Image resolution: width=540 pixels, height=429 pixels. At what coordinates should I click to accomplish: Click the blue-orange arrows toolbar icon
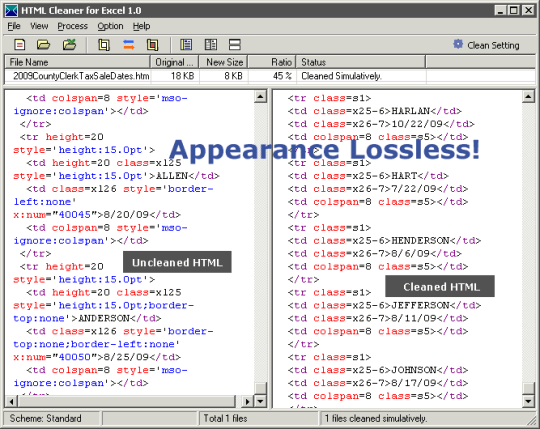(128, 45)
